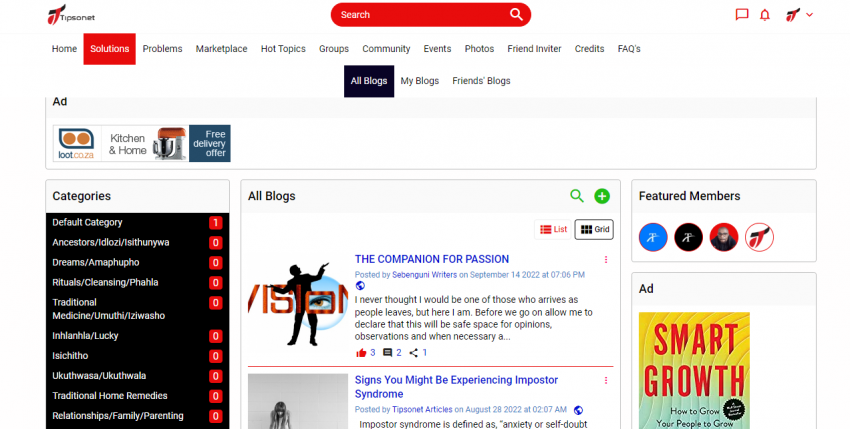Open the Marketplace menu item
The height and width of the screenshot is (429, 850).
(x=221, y=49)
